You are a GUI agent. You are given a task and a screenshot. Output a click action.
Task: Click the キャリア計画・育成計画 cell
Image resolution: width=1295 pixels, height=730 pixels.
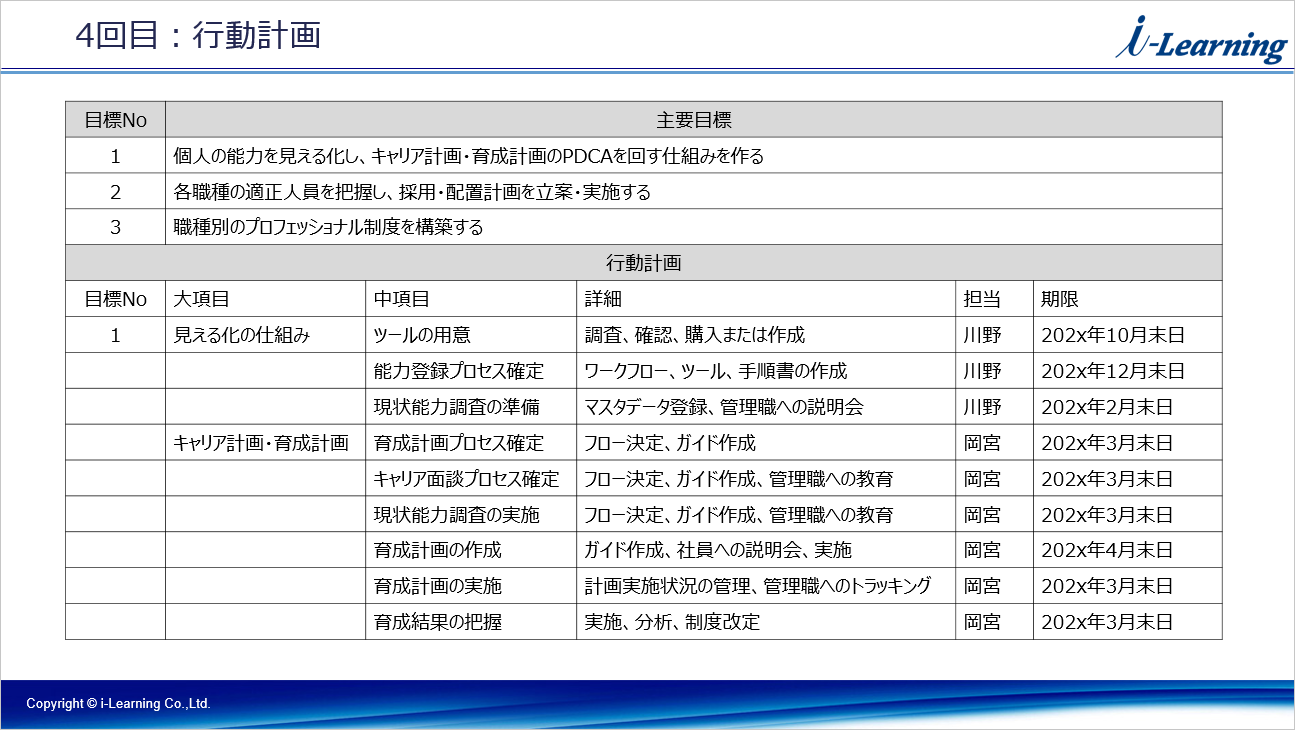261,443
